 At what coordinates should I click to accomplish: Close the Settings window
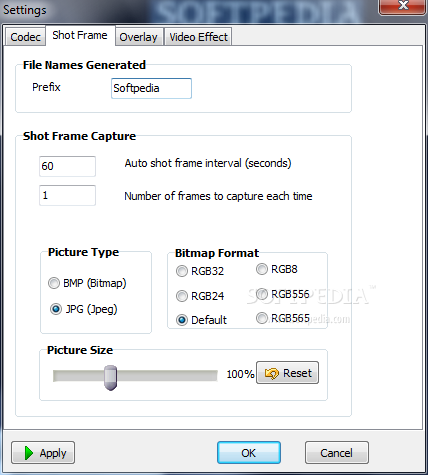tap(403, 6)
